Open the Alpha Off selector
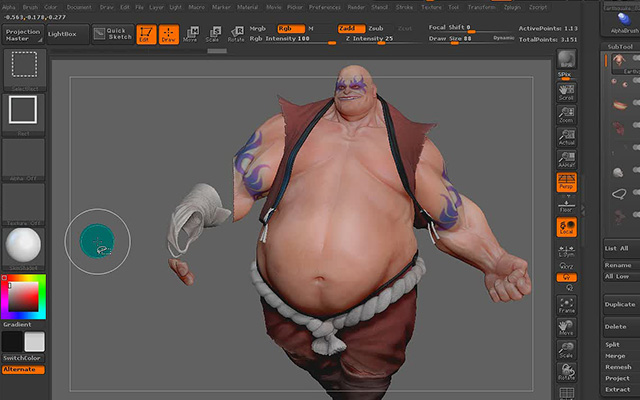This screenshot has width=640, height=400. (24, 160)
